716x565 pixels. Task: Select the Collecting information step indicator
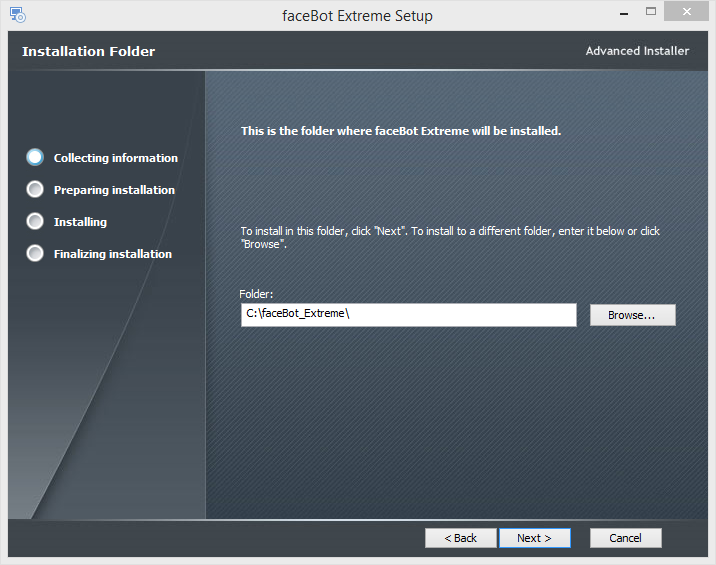pos(35,157)
